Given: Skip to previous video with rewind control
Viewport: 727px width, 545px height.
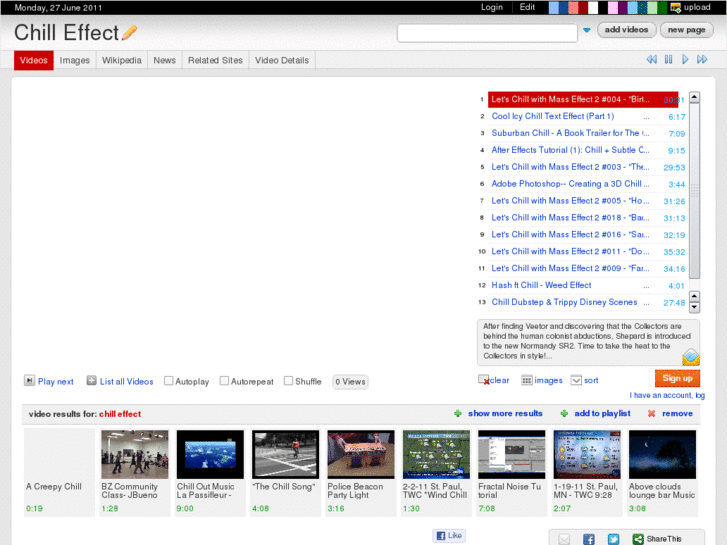Looking at the screenshot, I should pos(652,60).
